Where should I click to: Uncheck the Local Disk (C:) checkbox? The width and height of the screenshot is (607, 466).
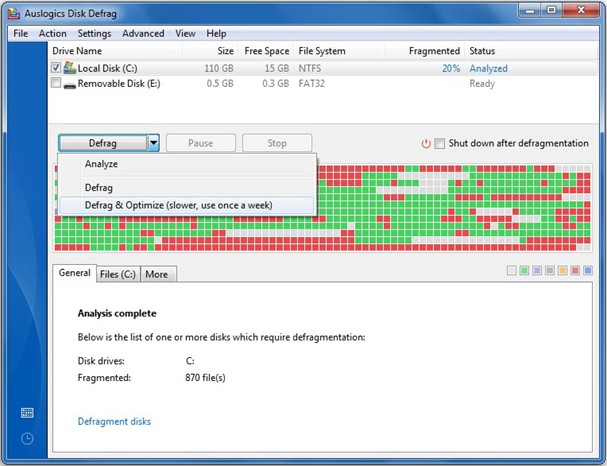(56, 67)
